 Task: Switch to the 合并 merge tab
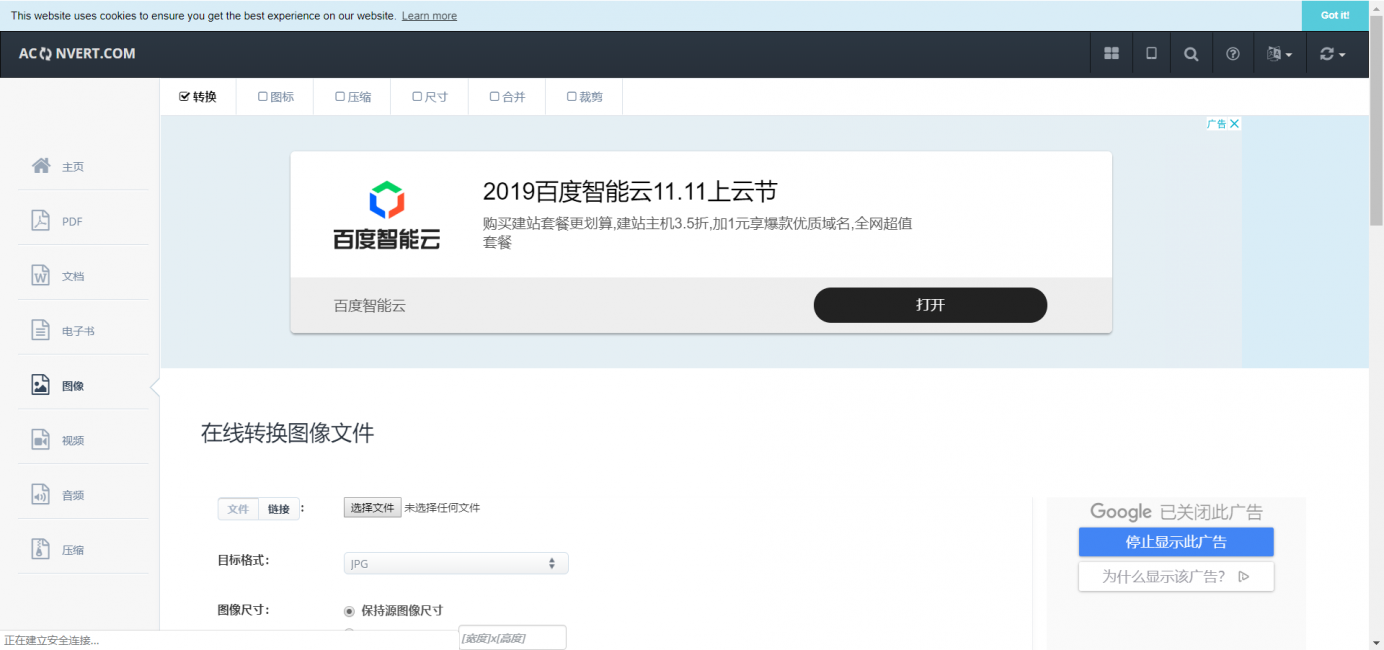coord(507,97)
